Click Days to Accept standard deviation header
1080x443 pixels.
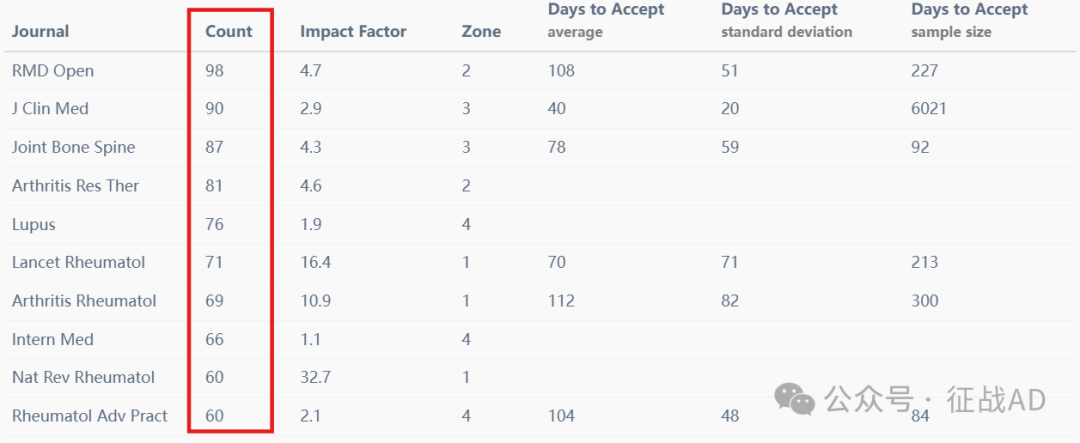pos(787,20)
